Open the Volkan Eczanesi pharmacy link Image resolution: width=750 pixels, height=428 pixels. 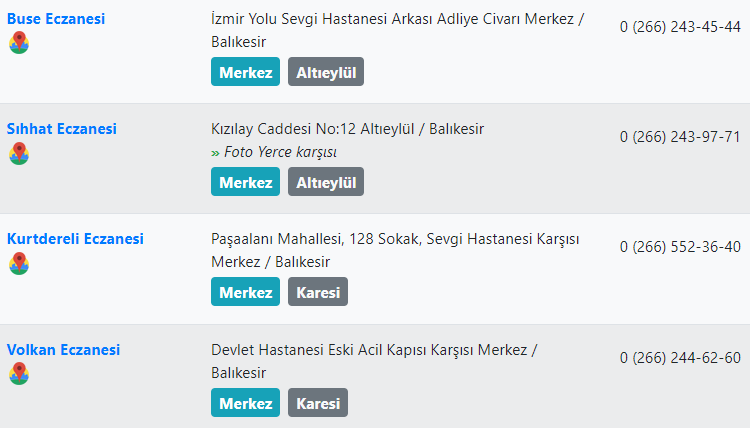63,350
